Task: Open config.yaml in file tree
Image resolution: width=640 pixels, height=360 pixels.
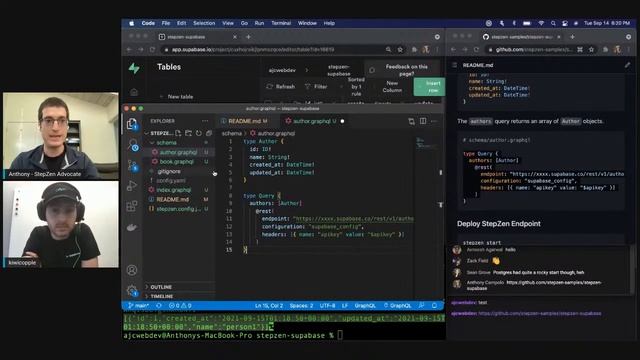Action: (x=171, y=180)
